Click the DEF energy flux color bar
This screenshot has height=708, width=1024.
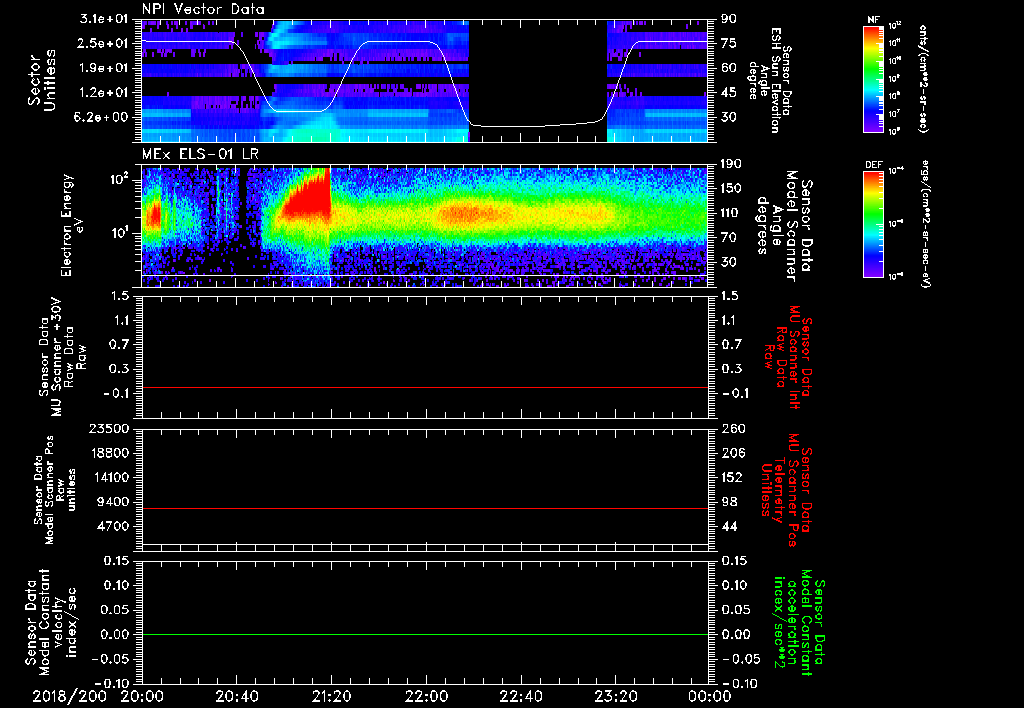click(873, 224)
